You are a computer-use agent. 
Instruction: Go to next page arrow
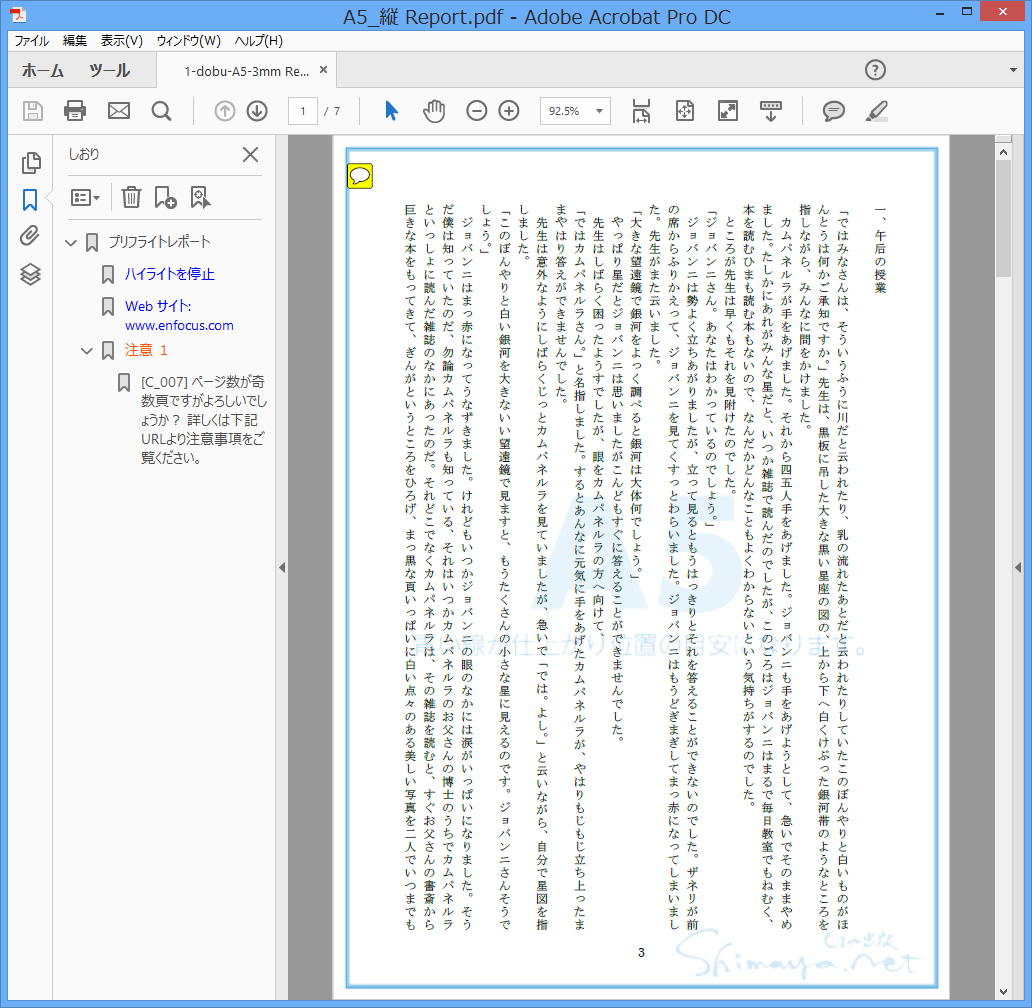tap(257, 111)
